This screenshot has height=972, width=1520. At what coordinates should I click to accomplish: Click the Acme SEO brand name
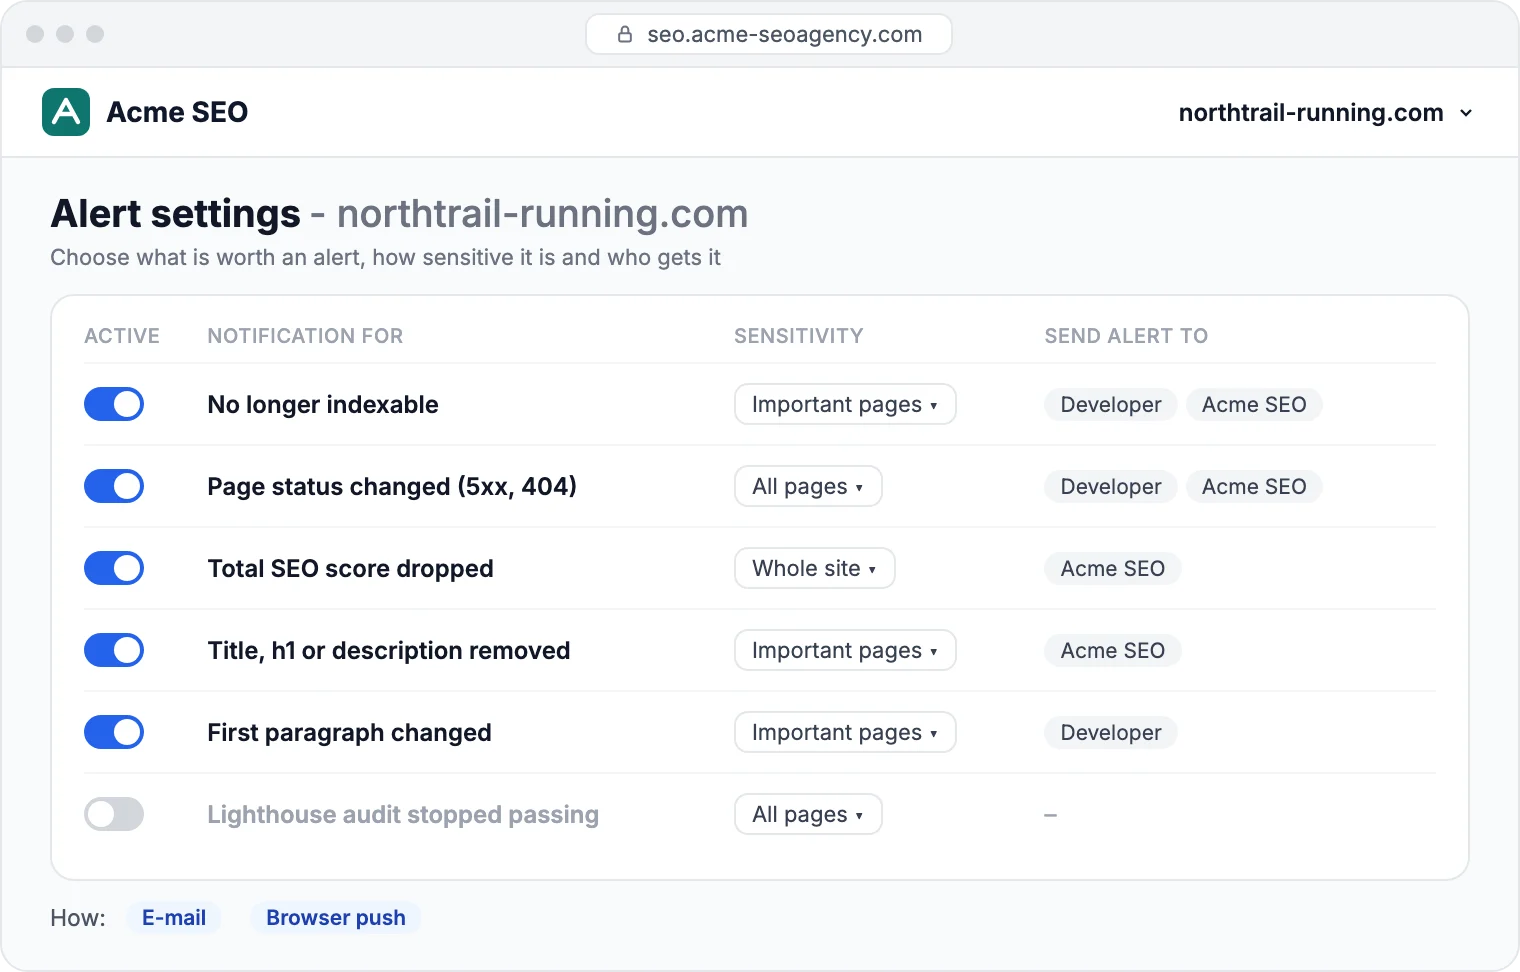(x=177, y=112)
